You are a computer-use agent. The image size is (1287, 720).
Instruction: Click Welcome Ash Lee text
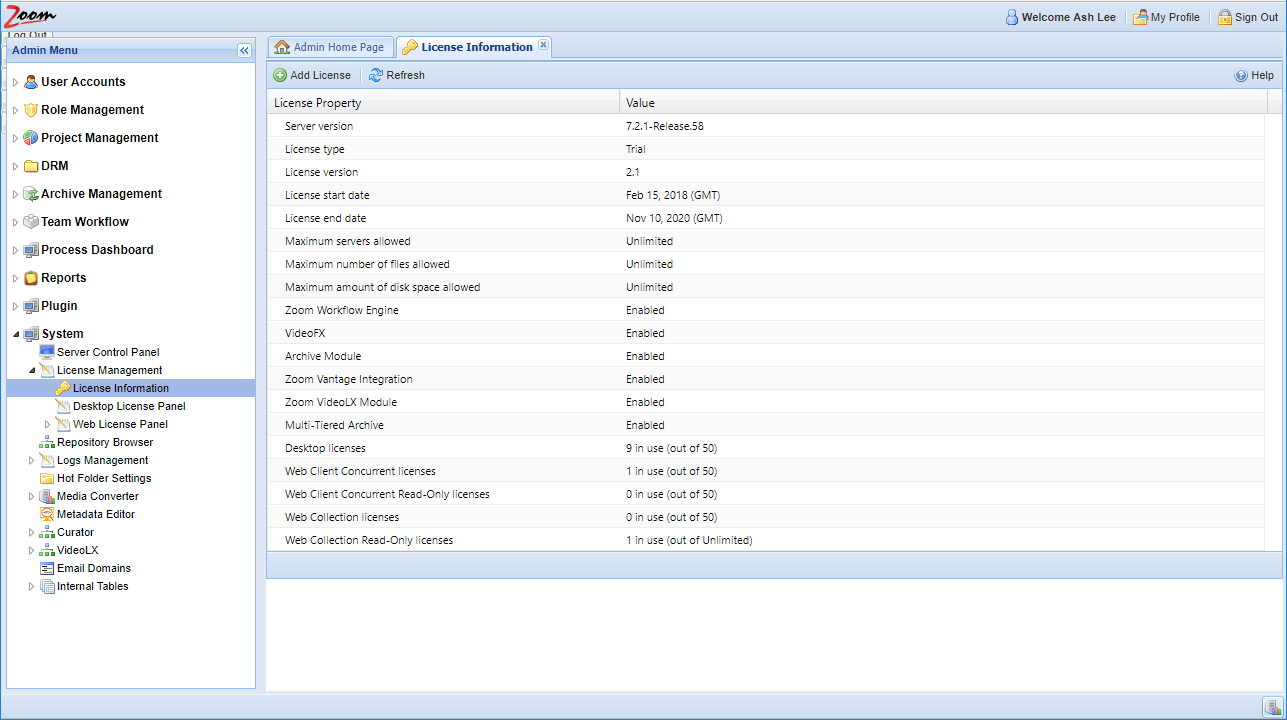[x=1068, y=17]
